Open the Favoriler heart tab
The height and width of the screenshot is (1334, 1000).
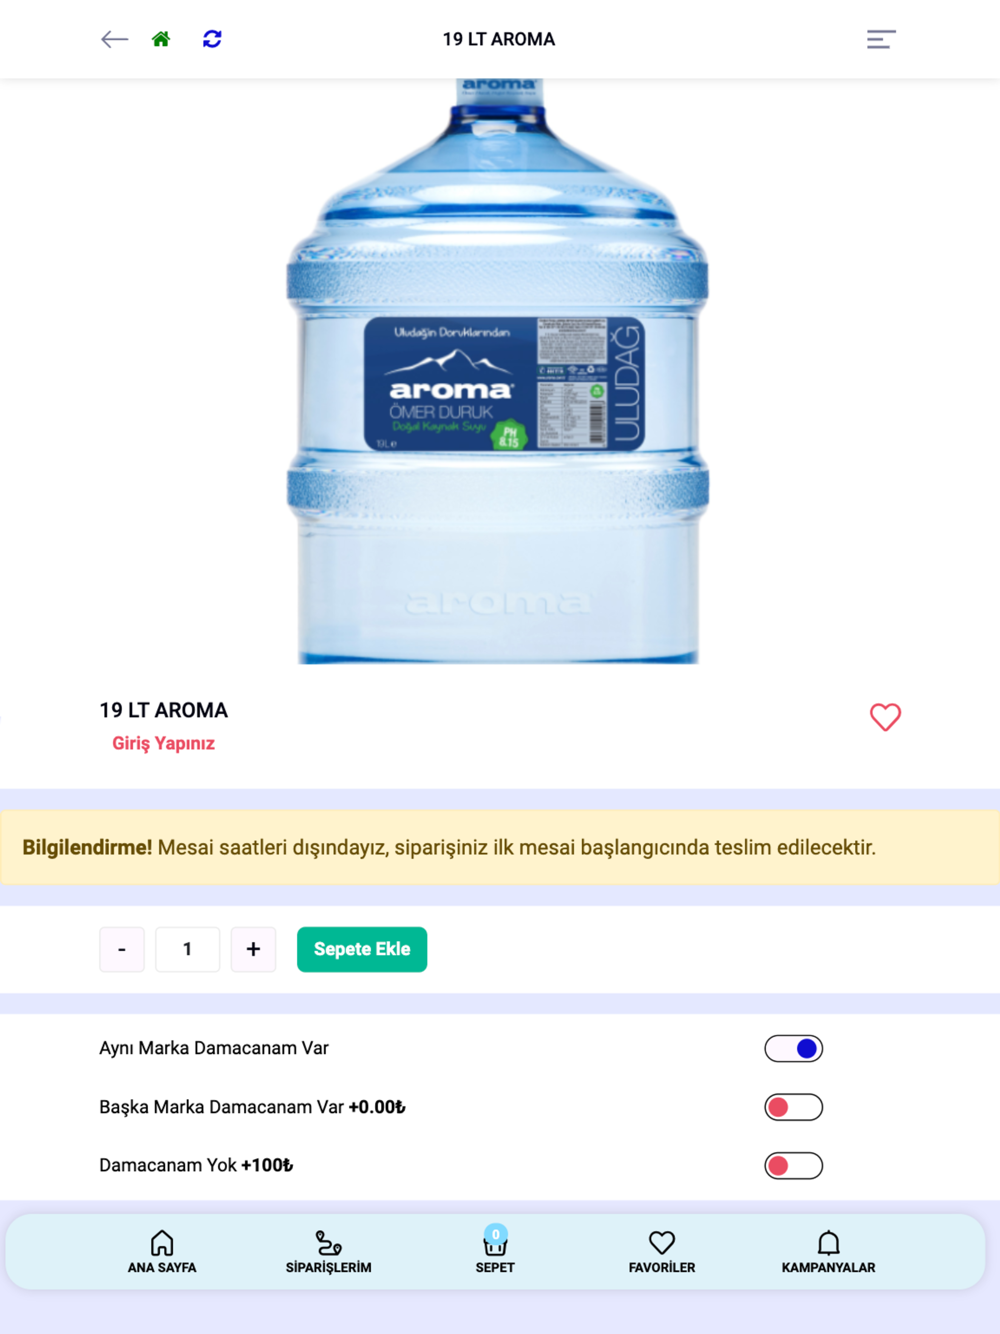point(661,1252)
